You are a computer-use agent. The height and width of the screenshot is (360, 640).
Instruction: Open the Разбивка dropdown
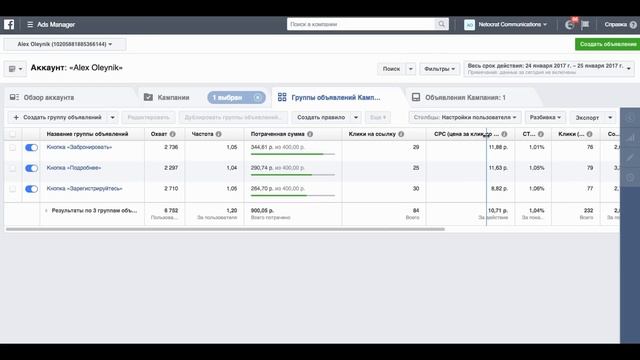point(545,118)
